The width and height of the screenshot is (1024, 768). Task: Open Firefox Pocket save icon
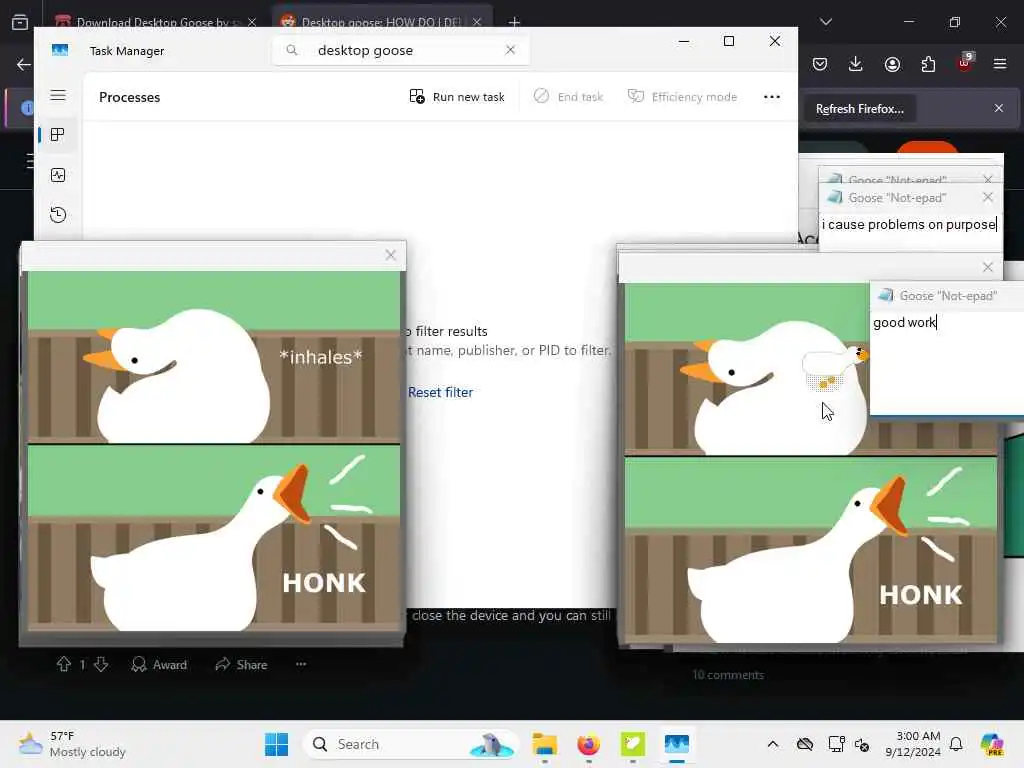point(820,64)
